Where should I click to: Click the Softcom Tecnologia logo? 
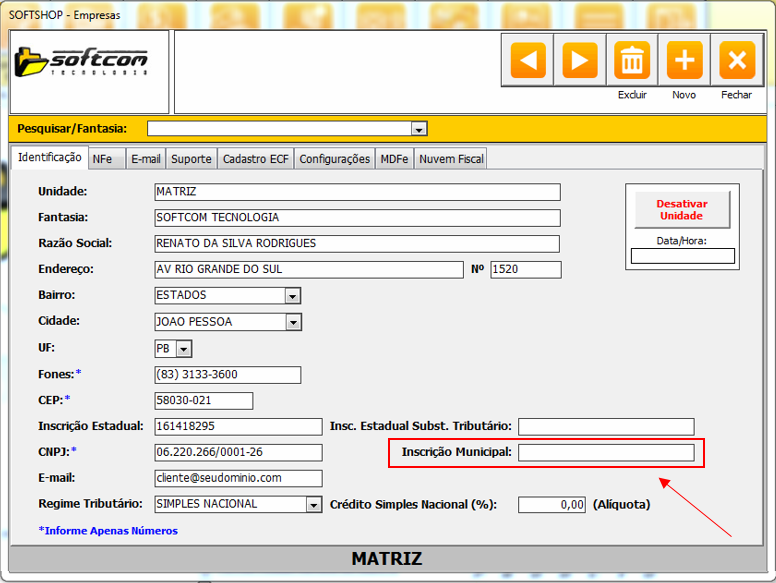[90, 64]
